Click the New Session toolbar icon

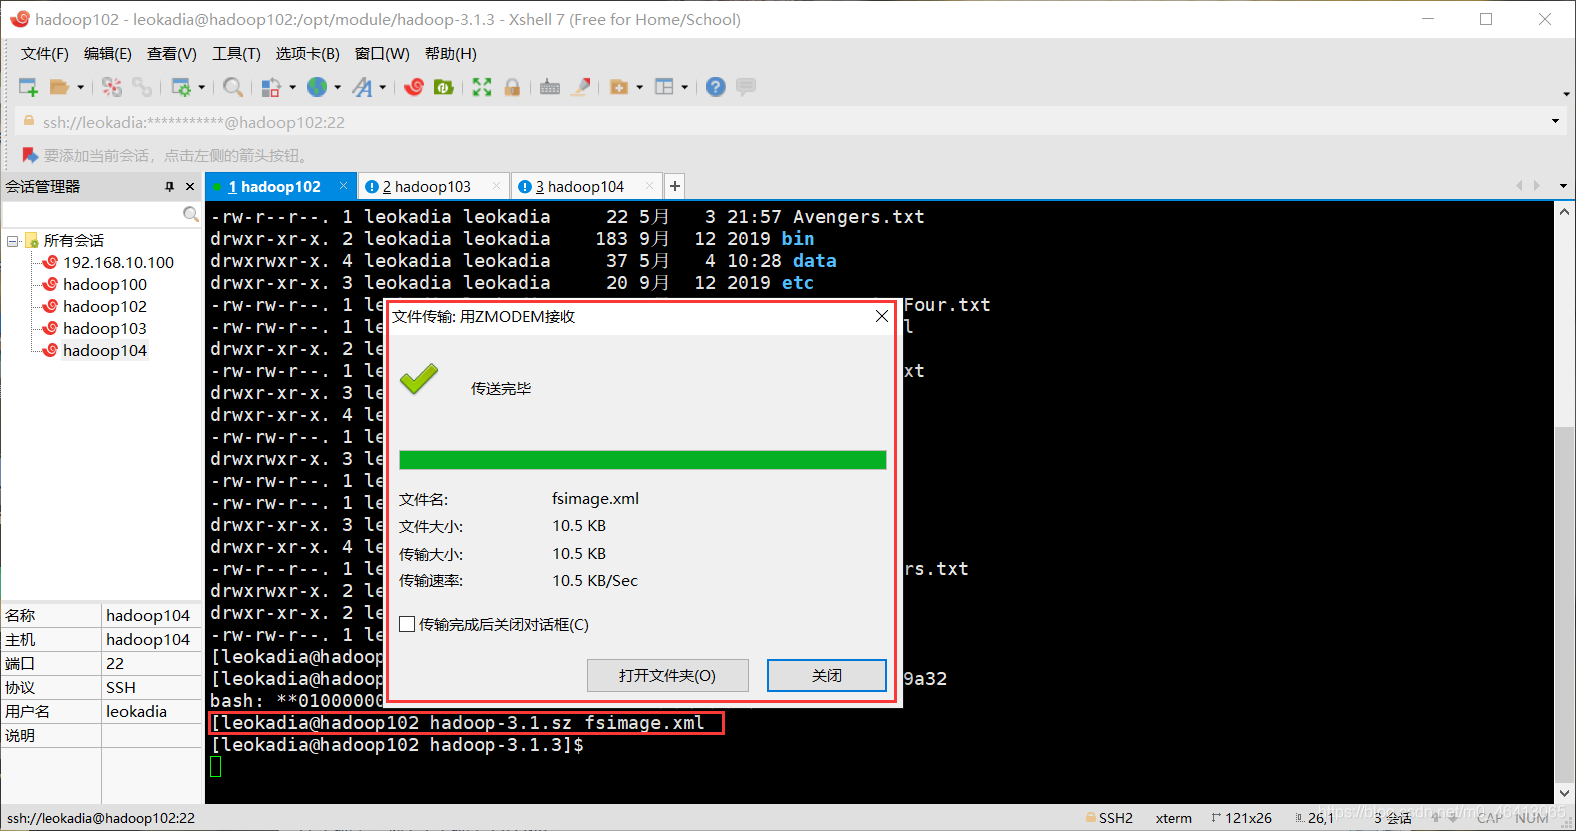point(28,87)
